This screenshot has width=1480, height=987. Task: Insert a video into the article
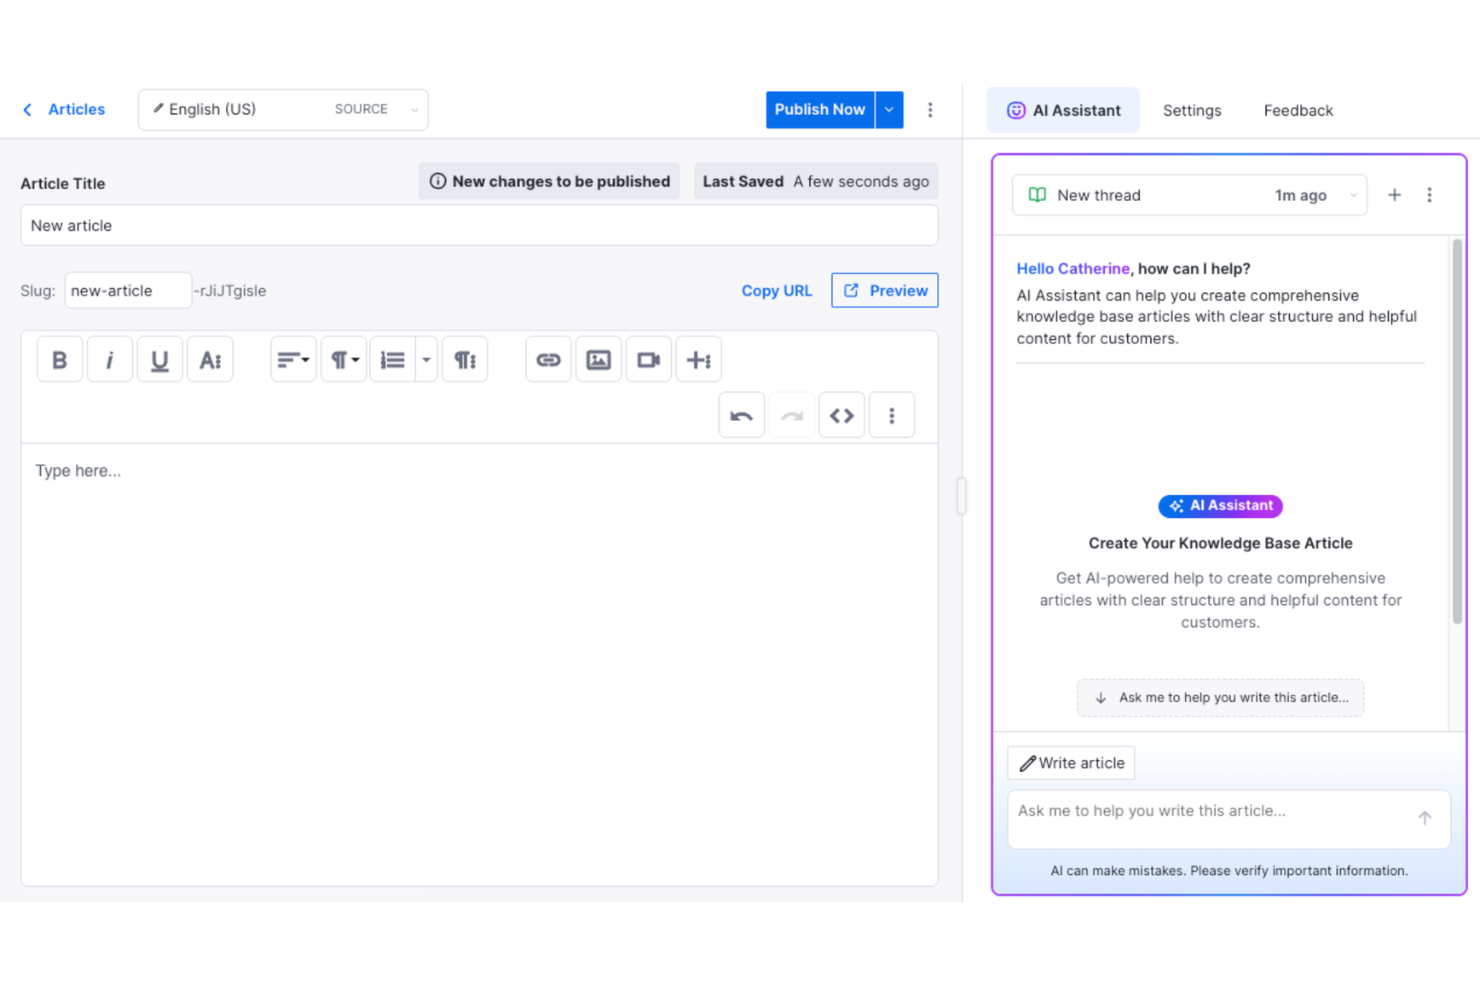648,359
